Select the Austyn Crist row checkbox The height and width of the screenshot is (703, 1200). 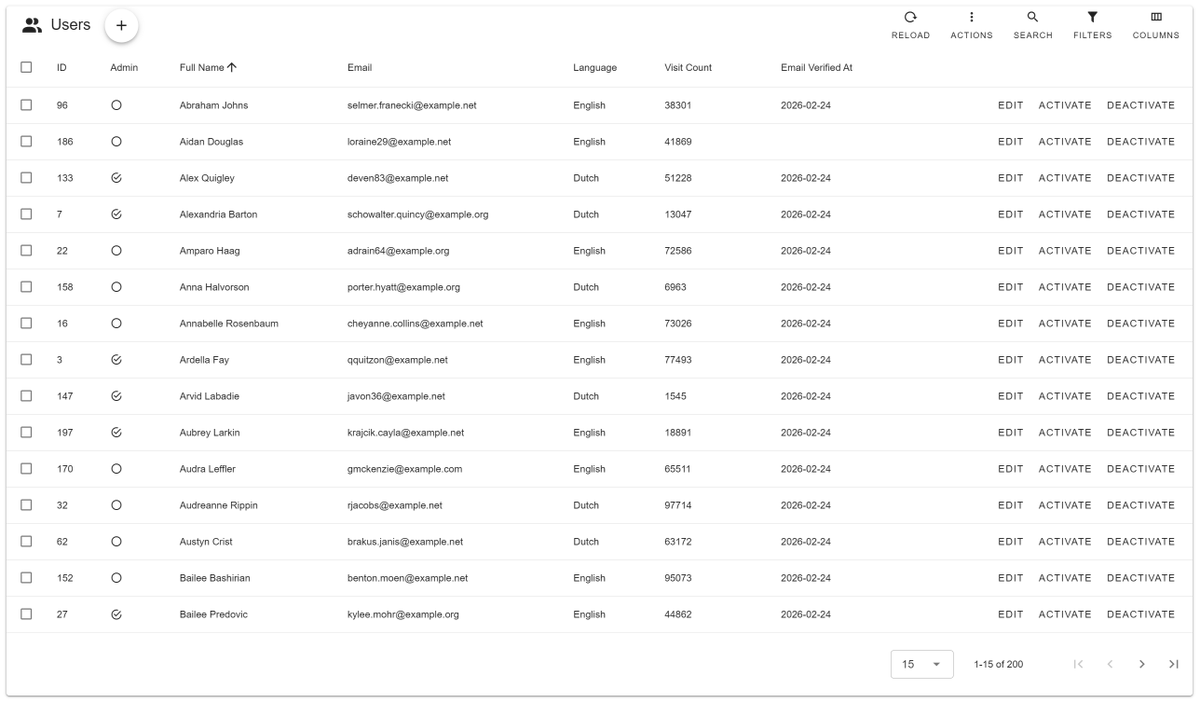27,541
